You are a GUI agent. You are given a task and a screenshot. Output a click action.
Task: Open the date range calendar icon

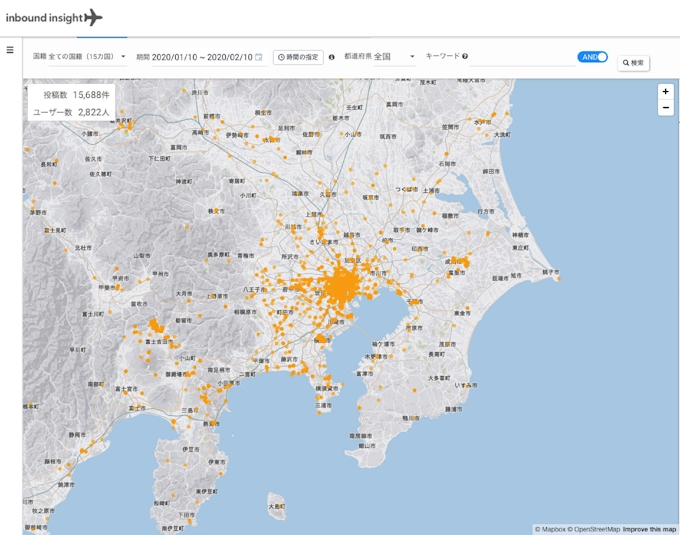click(259, 58)
